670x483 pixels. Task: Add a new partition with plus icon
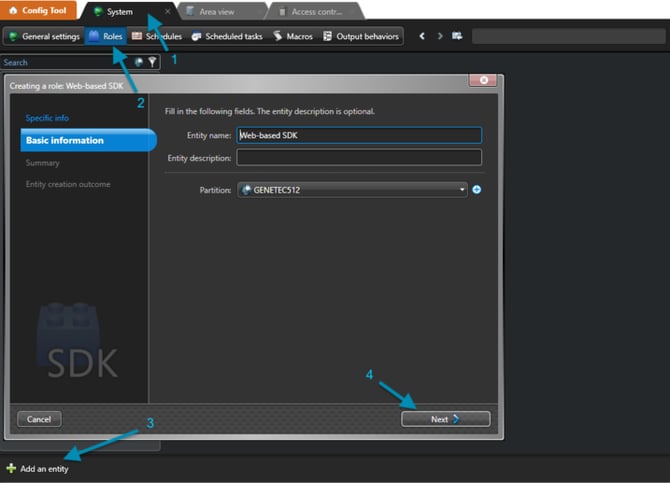(476, 190)
